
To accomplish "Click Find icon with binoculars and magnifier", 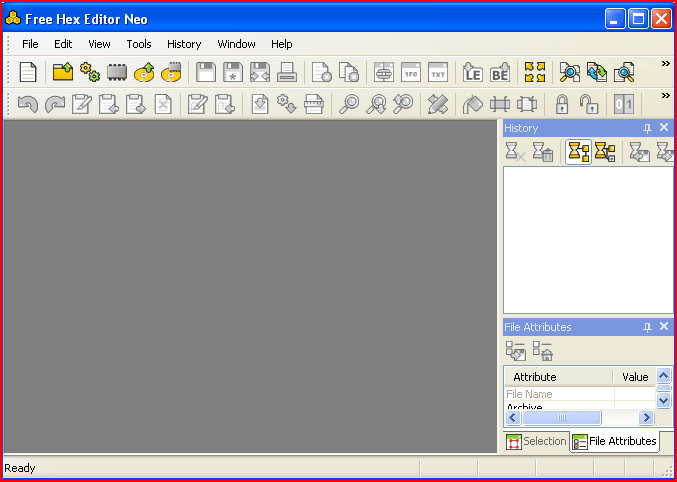I will (570, 72).
